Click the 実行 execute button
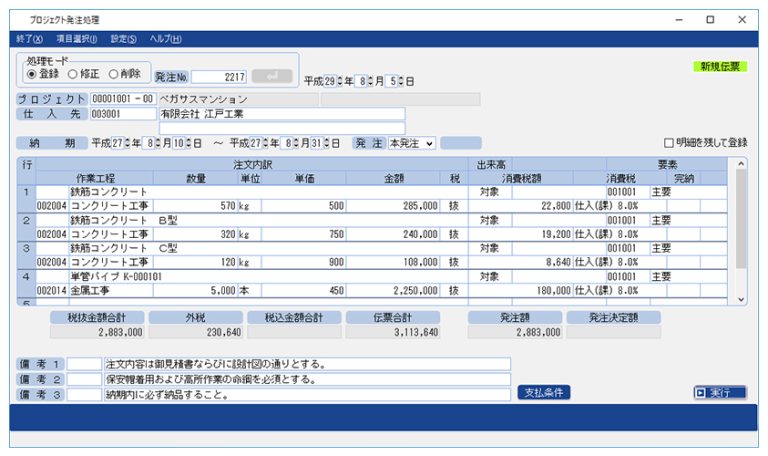Viewport: 768px width, 456px height. (x=719, y=392)
